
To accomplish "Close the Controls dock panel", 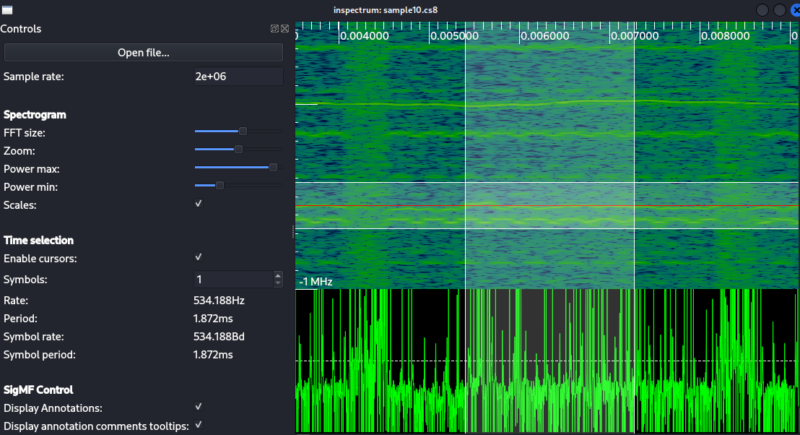I will point(285,29).
